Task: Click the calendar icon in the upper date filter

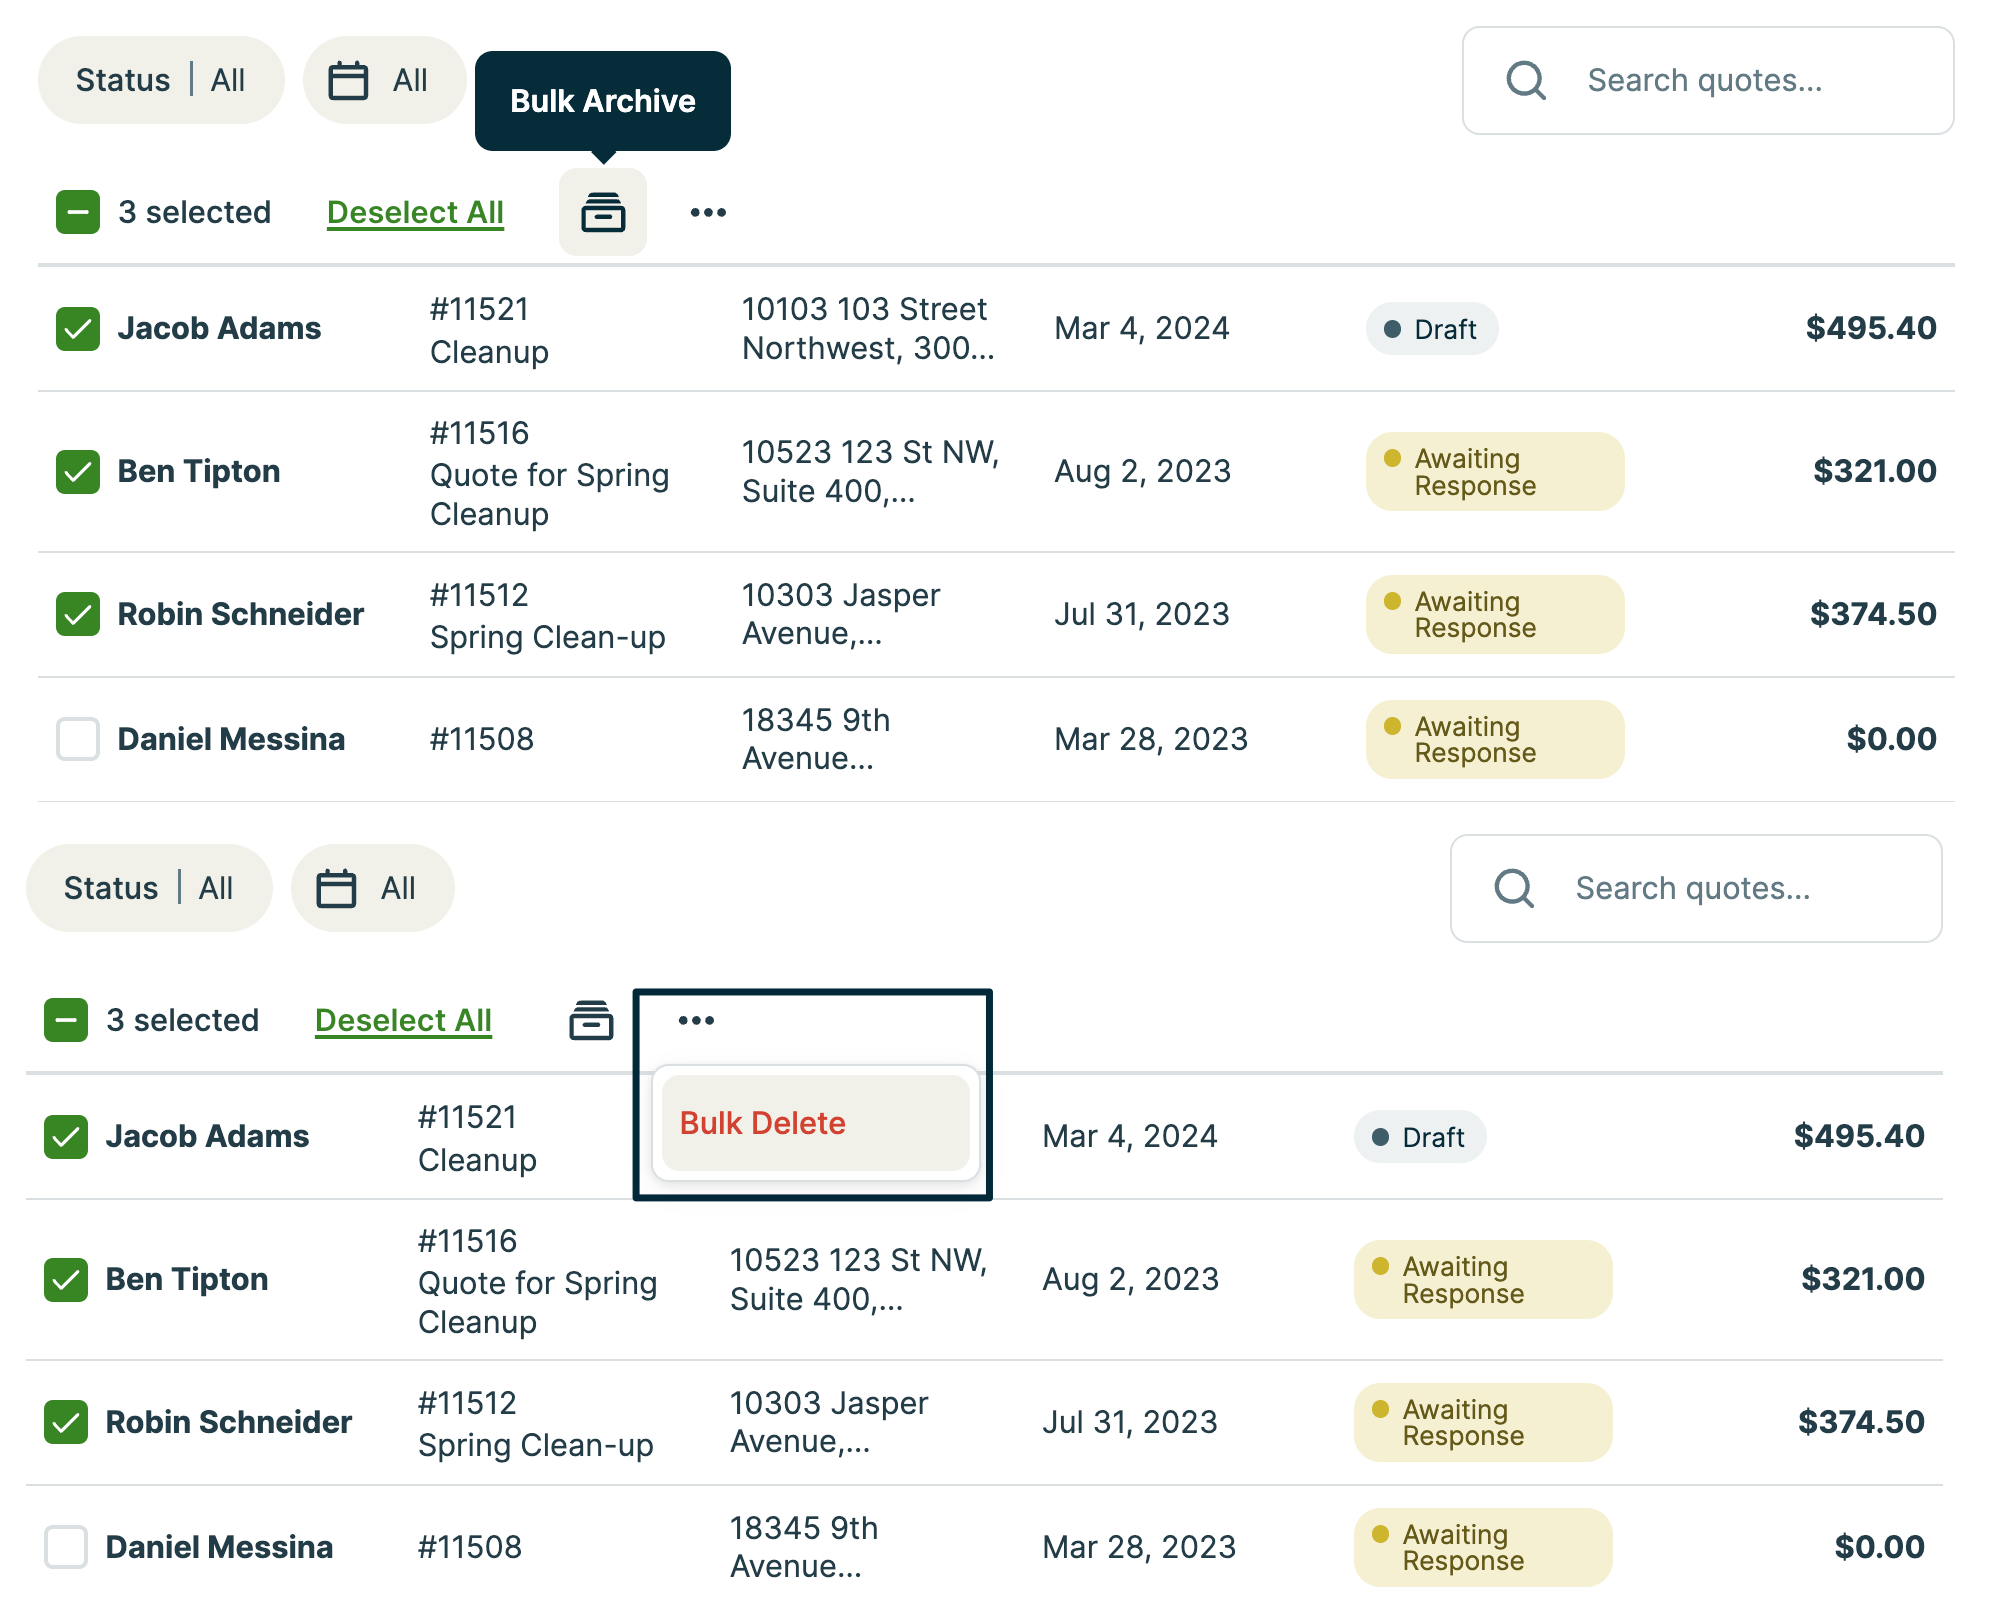Action: pyautogui.click(x=348, y=80)
